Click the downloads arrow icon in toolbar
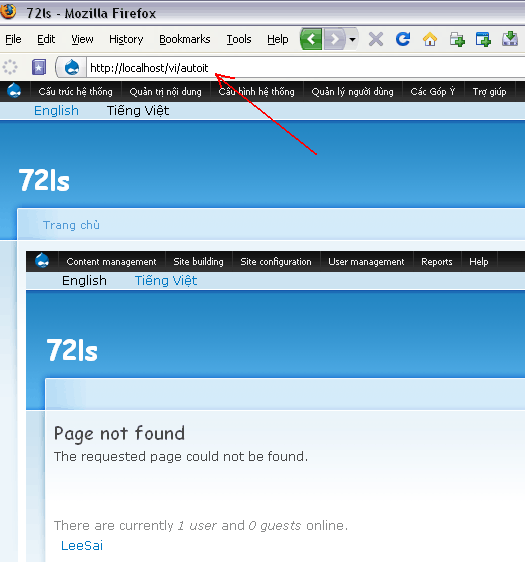Image resolution: width=525 pixels, height=562 pixels. (510, 39)
